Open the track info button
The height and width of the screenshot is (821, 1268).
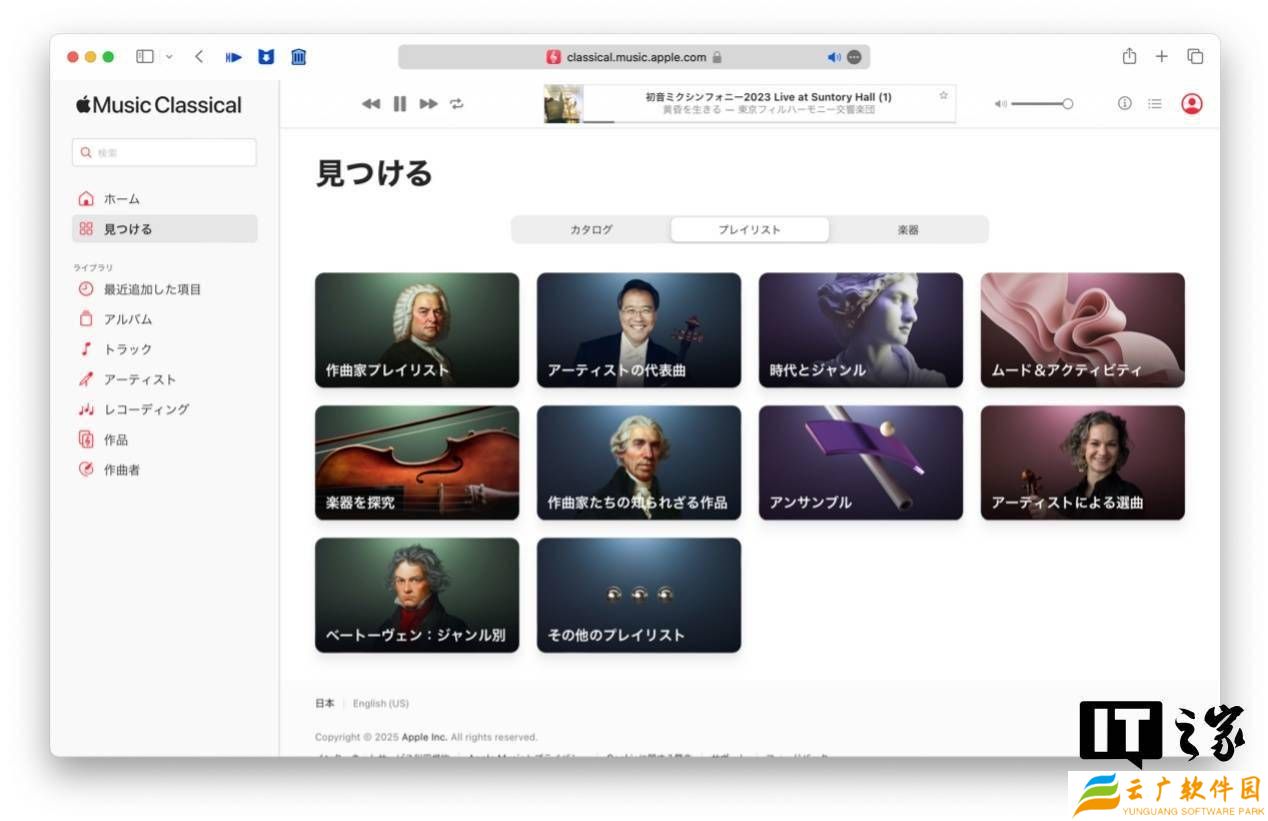pyautogui.click(x=1124, y=103)
